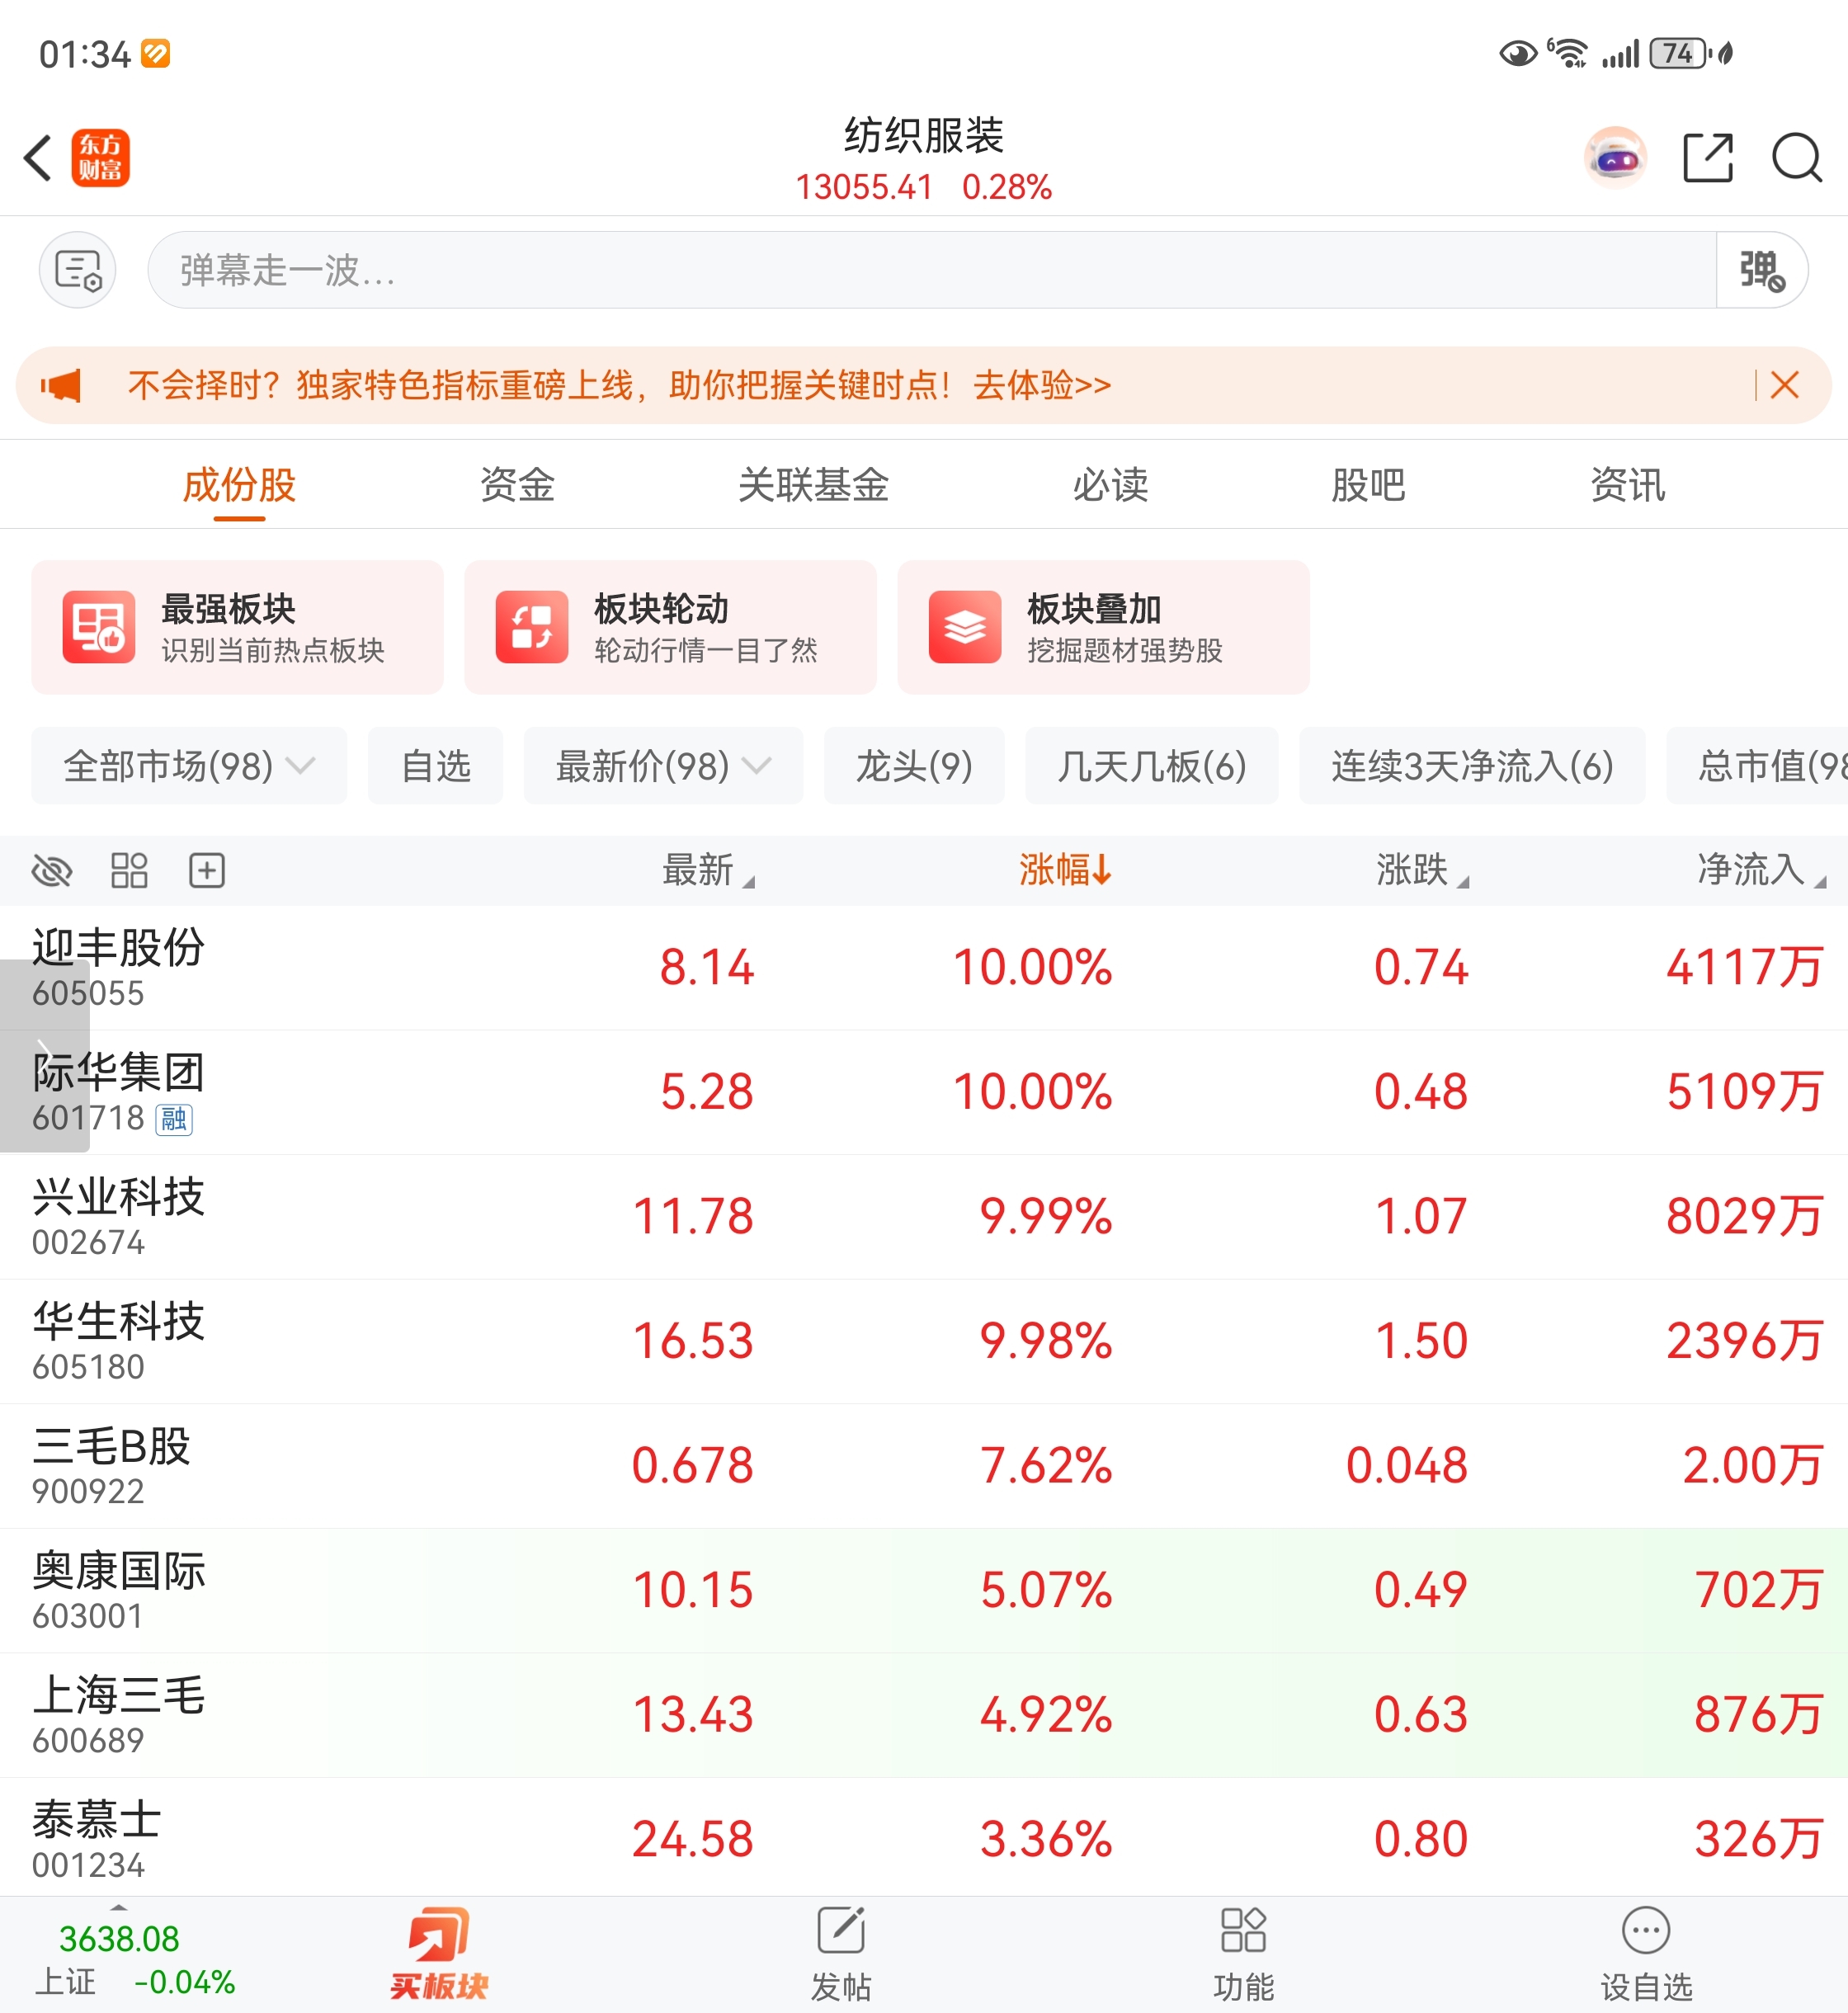
Task: Select the 自选 filter chip
Action: 435,766
